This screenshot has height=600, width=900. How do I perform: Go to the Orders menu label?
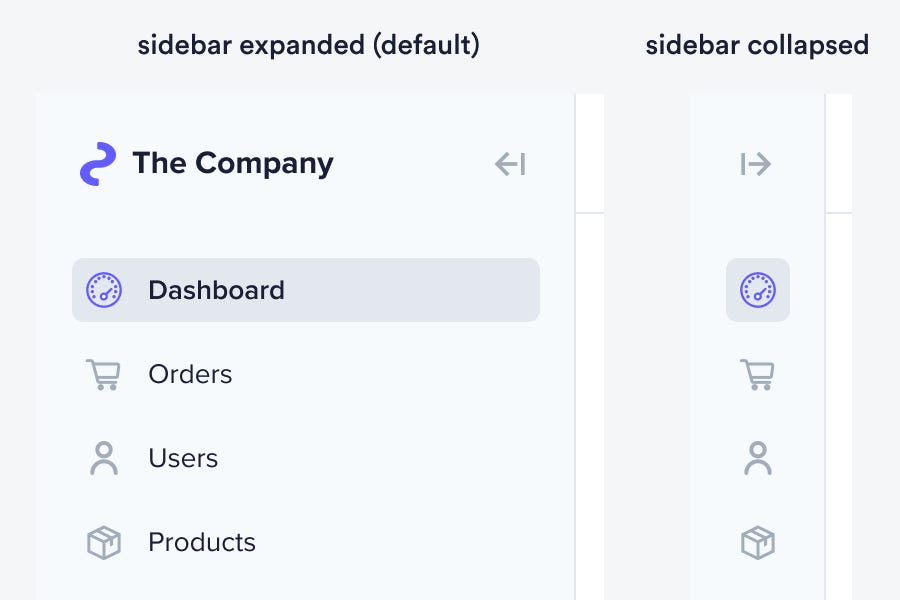[190, 374]
